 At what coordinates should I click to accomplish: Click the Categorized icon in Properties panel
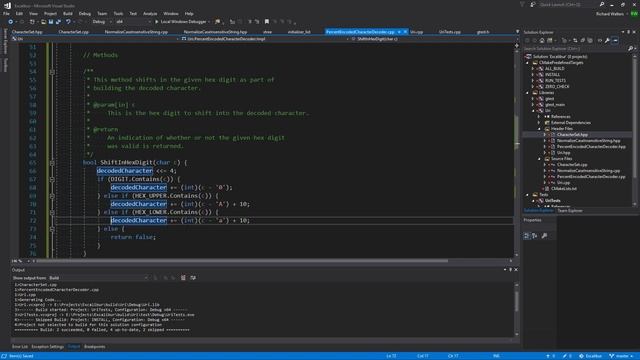tap(527, 236)
